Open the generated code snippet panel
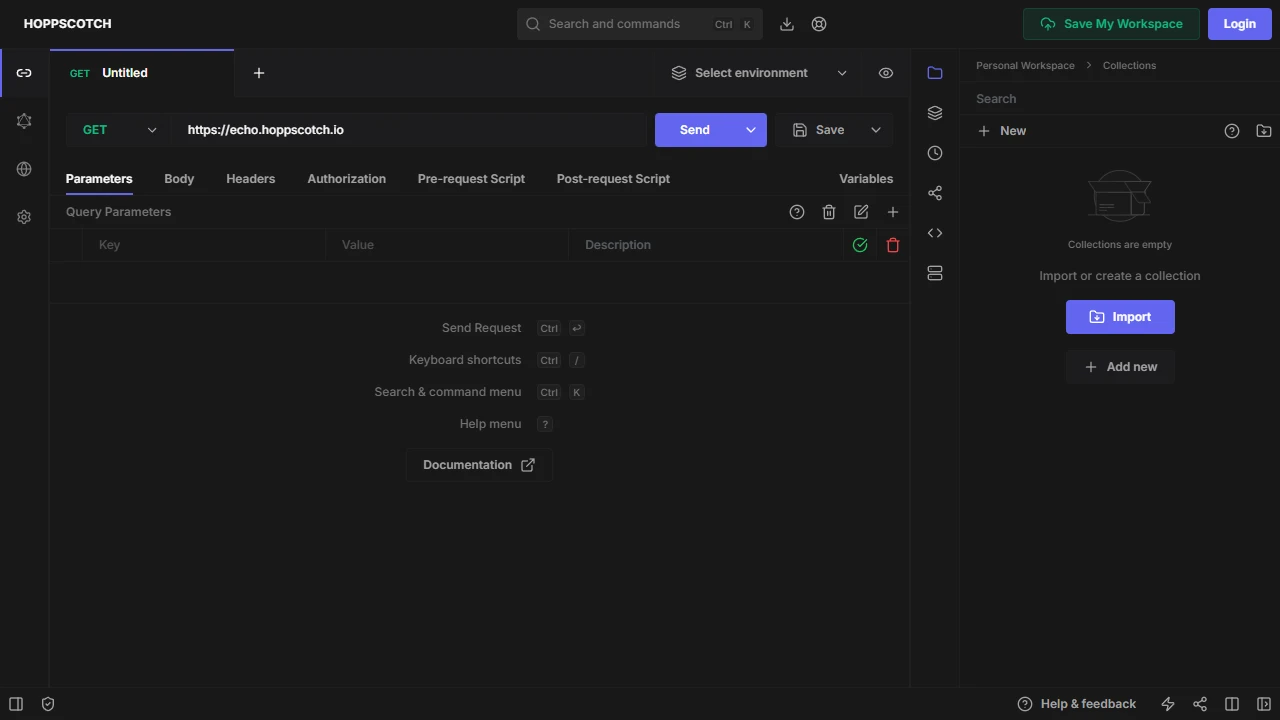Screen dimensions: 1280x720 (x=934, y=232)
